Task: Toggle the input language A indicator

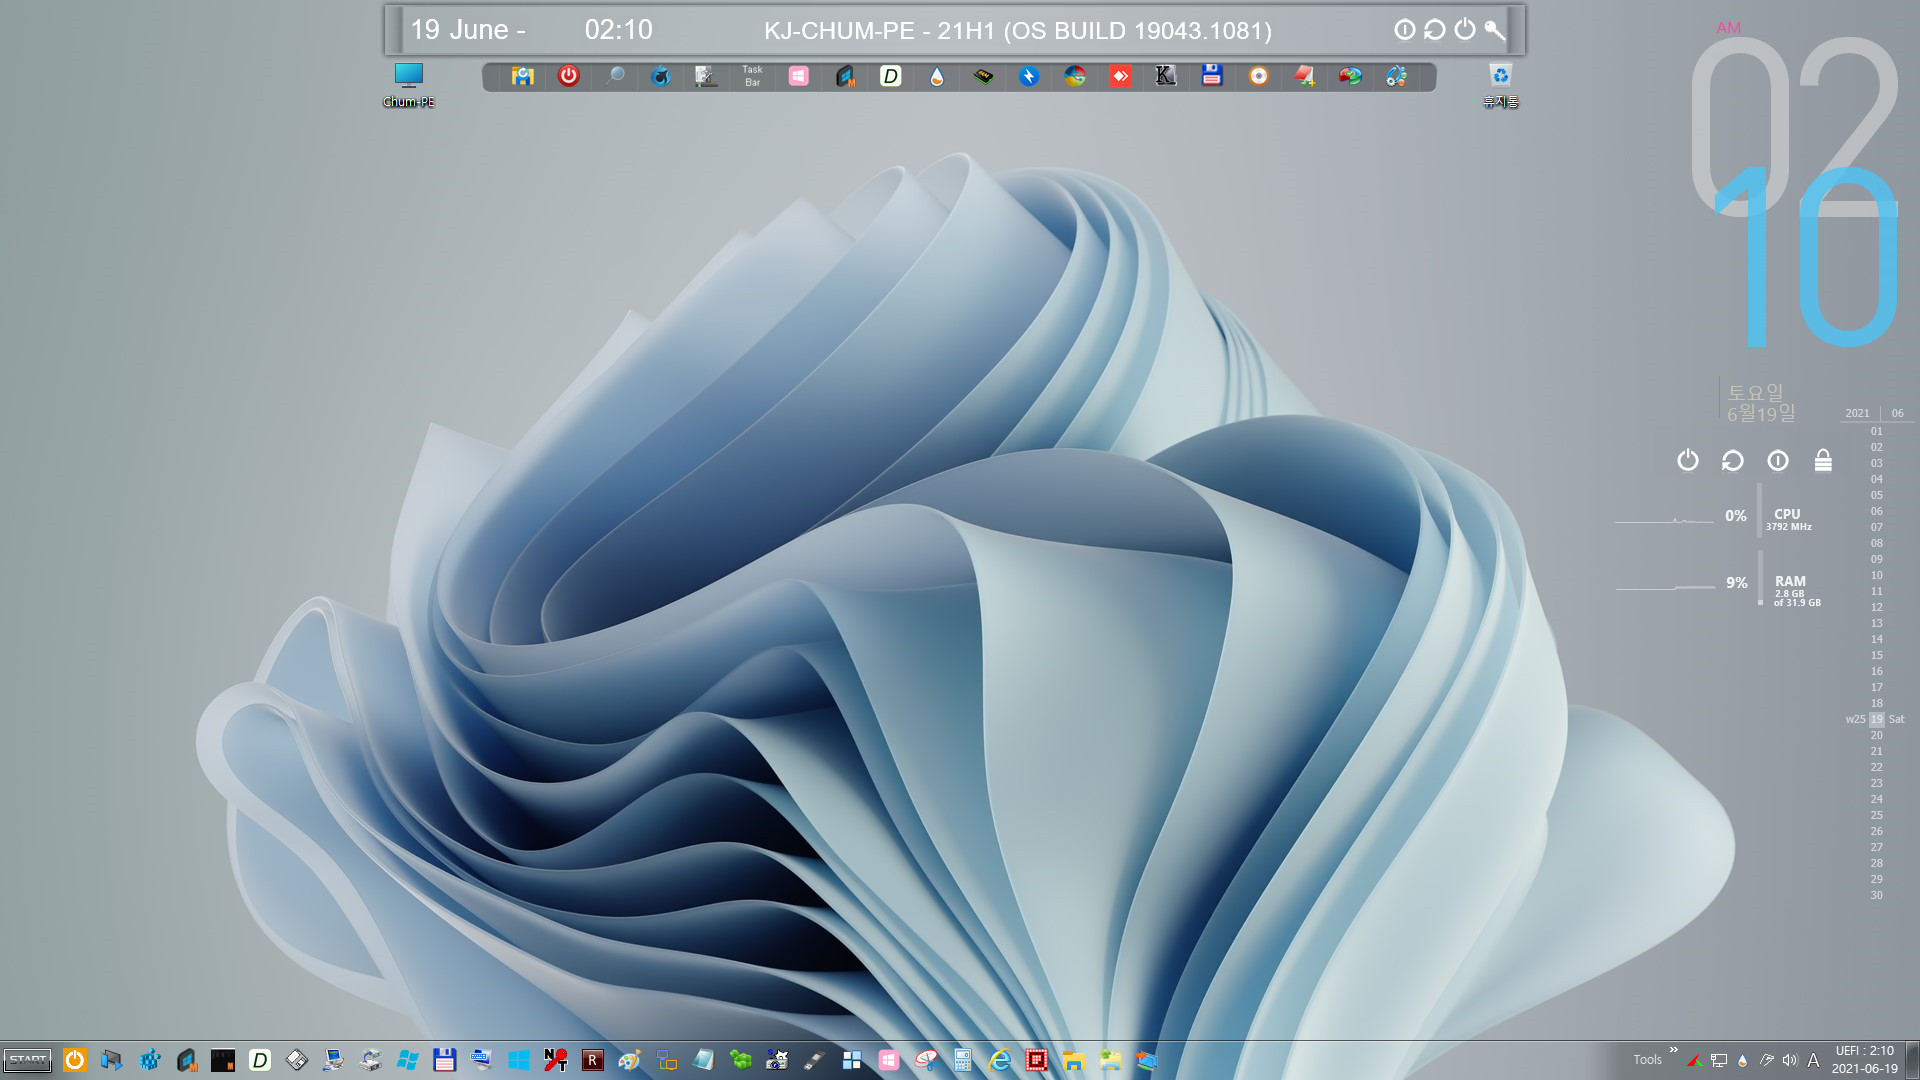Action: tap(1813, 1060)
